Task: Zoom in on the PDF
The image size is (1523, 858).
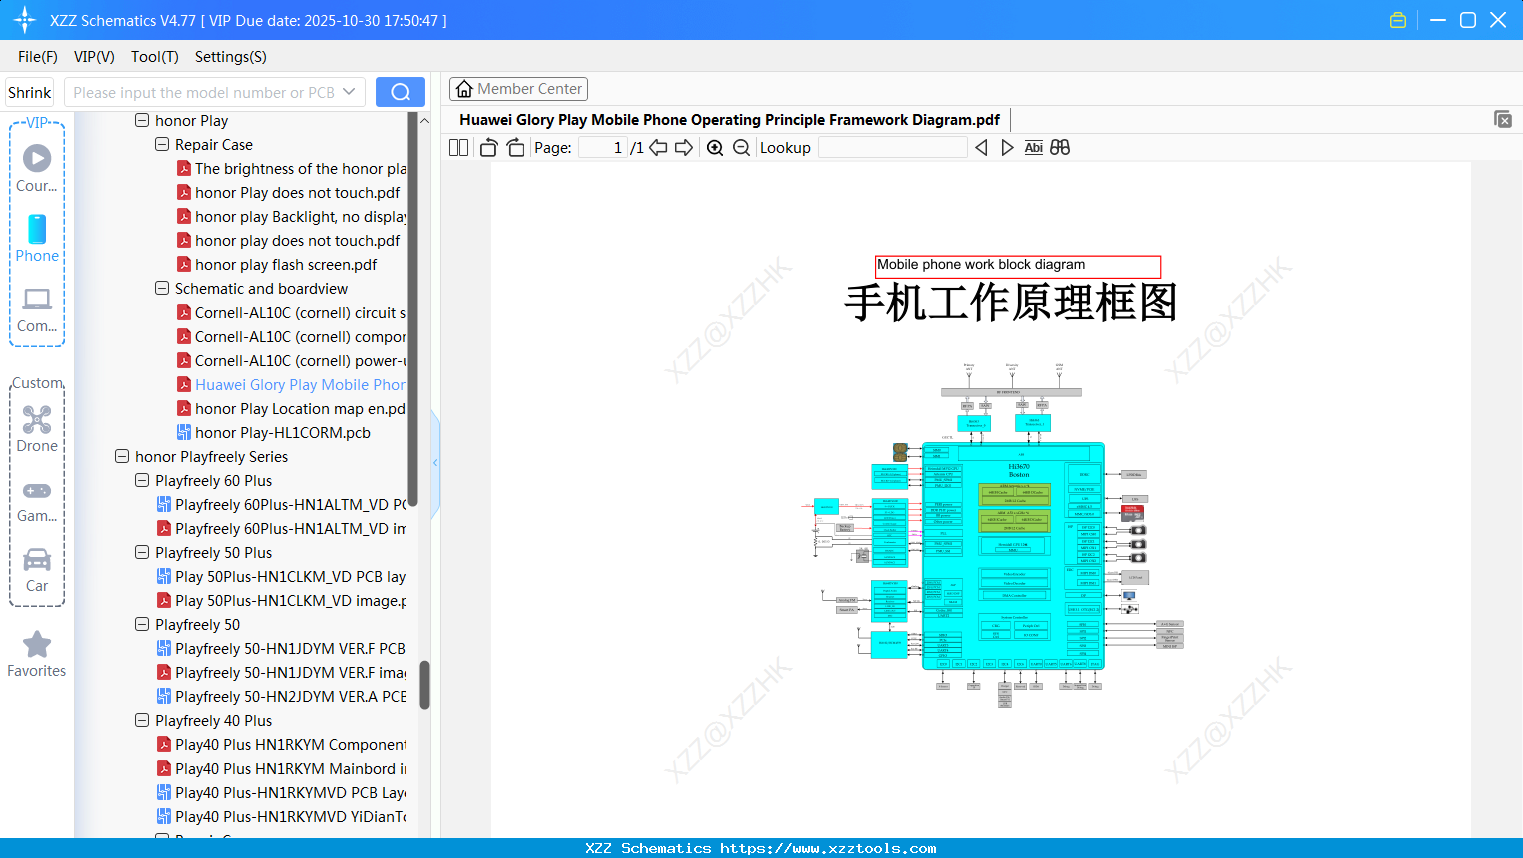Action: [715, 147]
